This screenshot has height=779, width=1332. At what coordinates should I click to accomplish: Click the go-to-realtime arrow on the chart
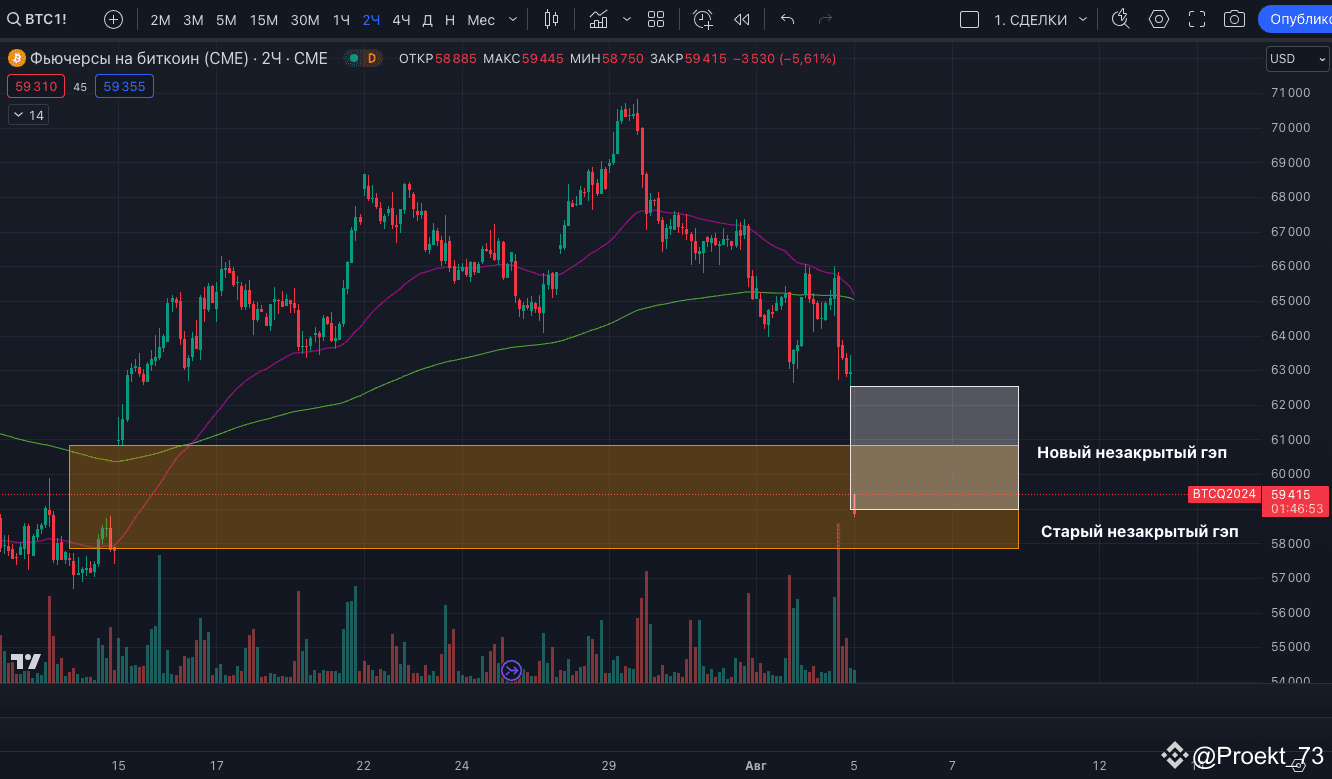(511, 671)
